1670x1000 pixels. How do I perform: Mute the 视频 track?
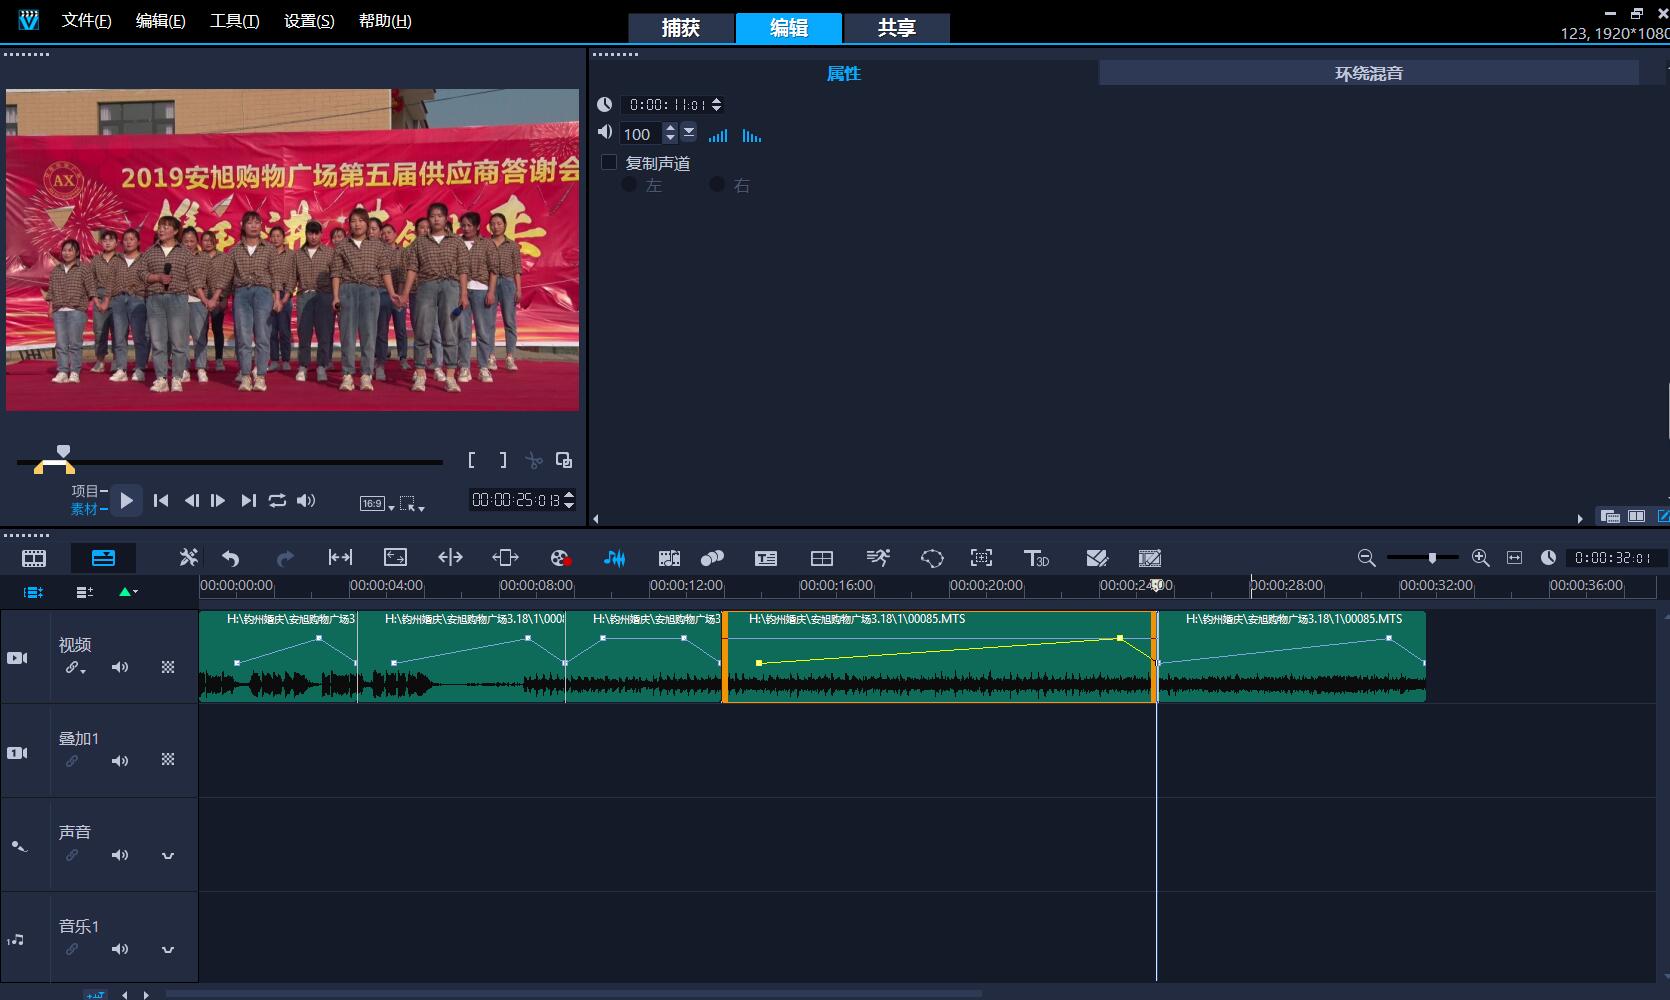tap(120, 667)
